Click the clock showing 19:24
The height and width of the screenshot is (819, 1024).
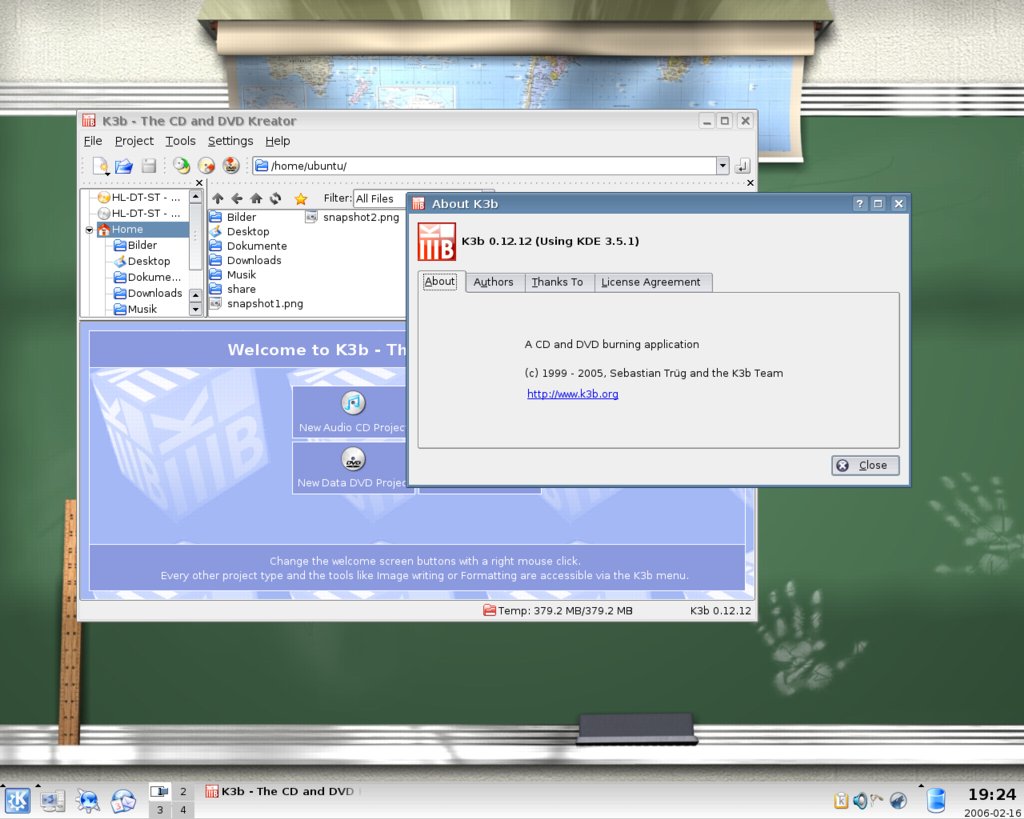point(991,795)
